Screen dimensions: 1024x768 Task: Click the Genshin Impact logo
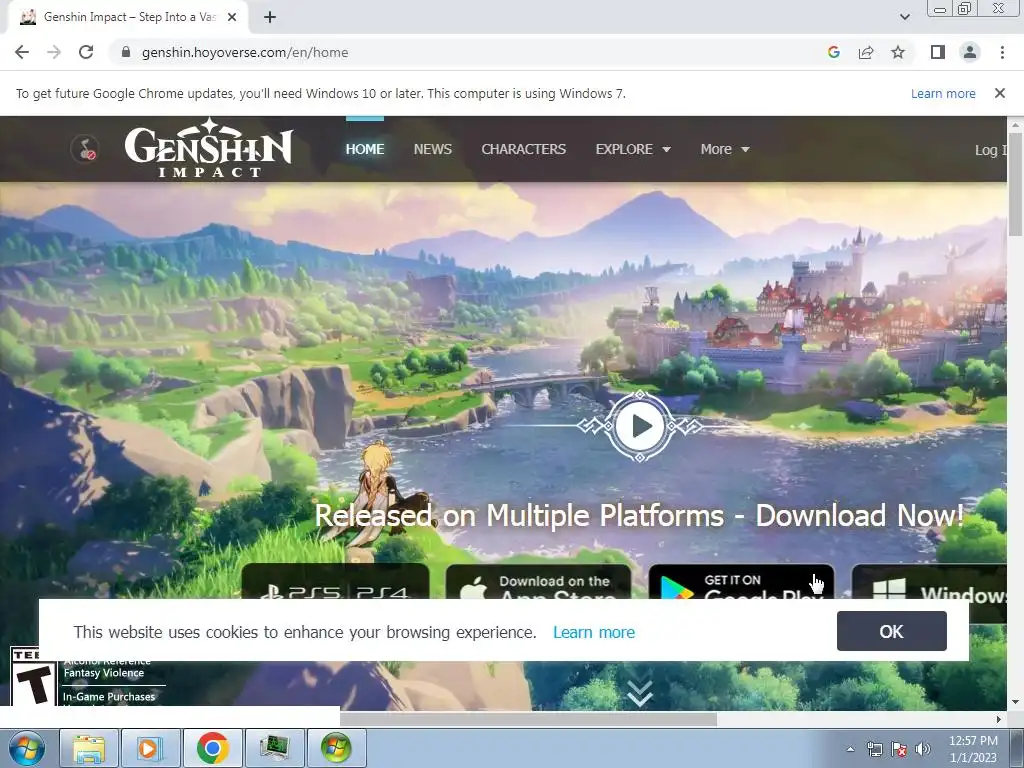click(208, 148)
